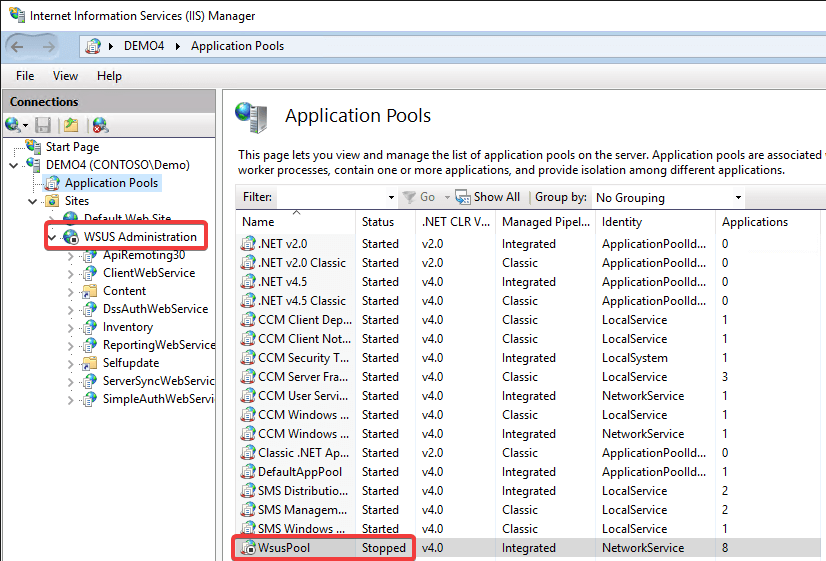
Task: Click the Classic .NET Ap... pool icon
Action: click(248, 452)
